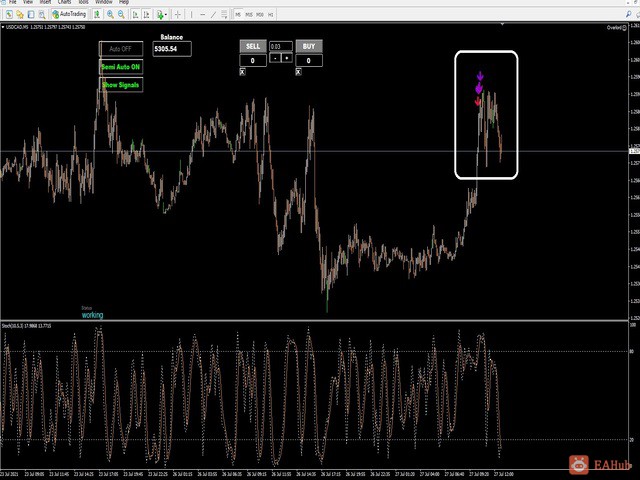Screen dimensions: 640x480
Task: Select the vertical line tool
Action: (191, 15)
